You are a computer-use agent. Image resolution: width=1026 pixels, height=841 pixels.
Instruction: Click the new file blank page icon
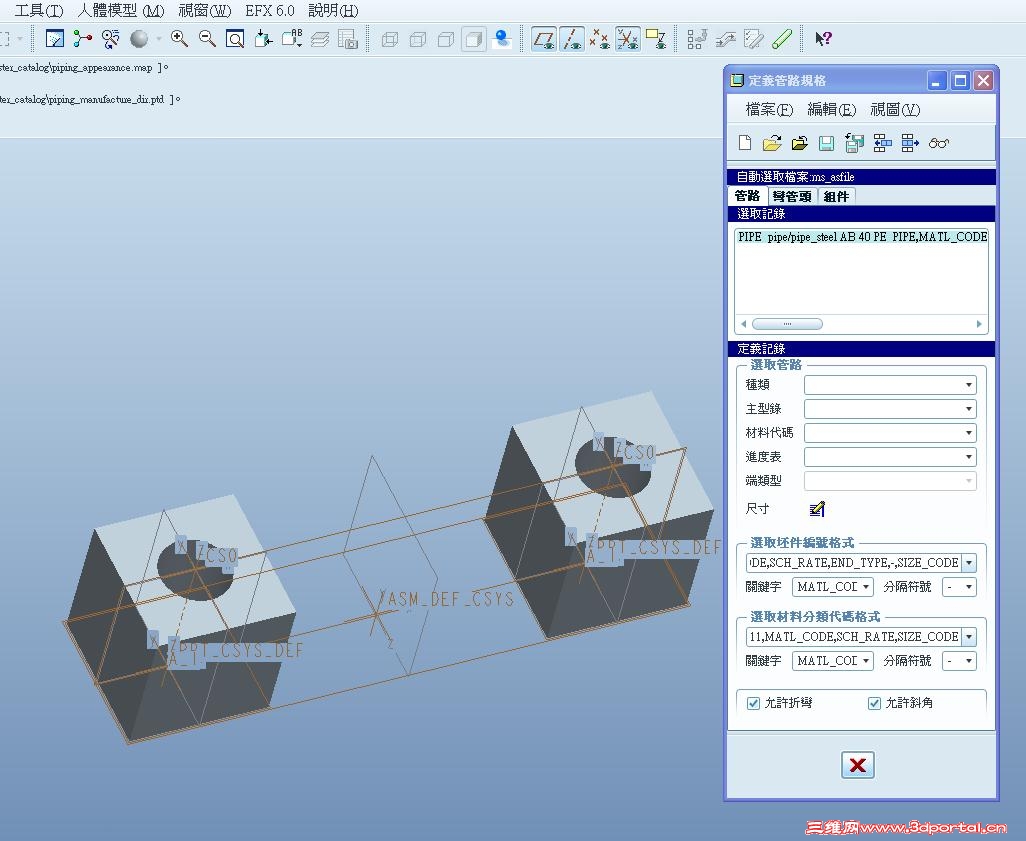click(745, 143)
